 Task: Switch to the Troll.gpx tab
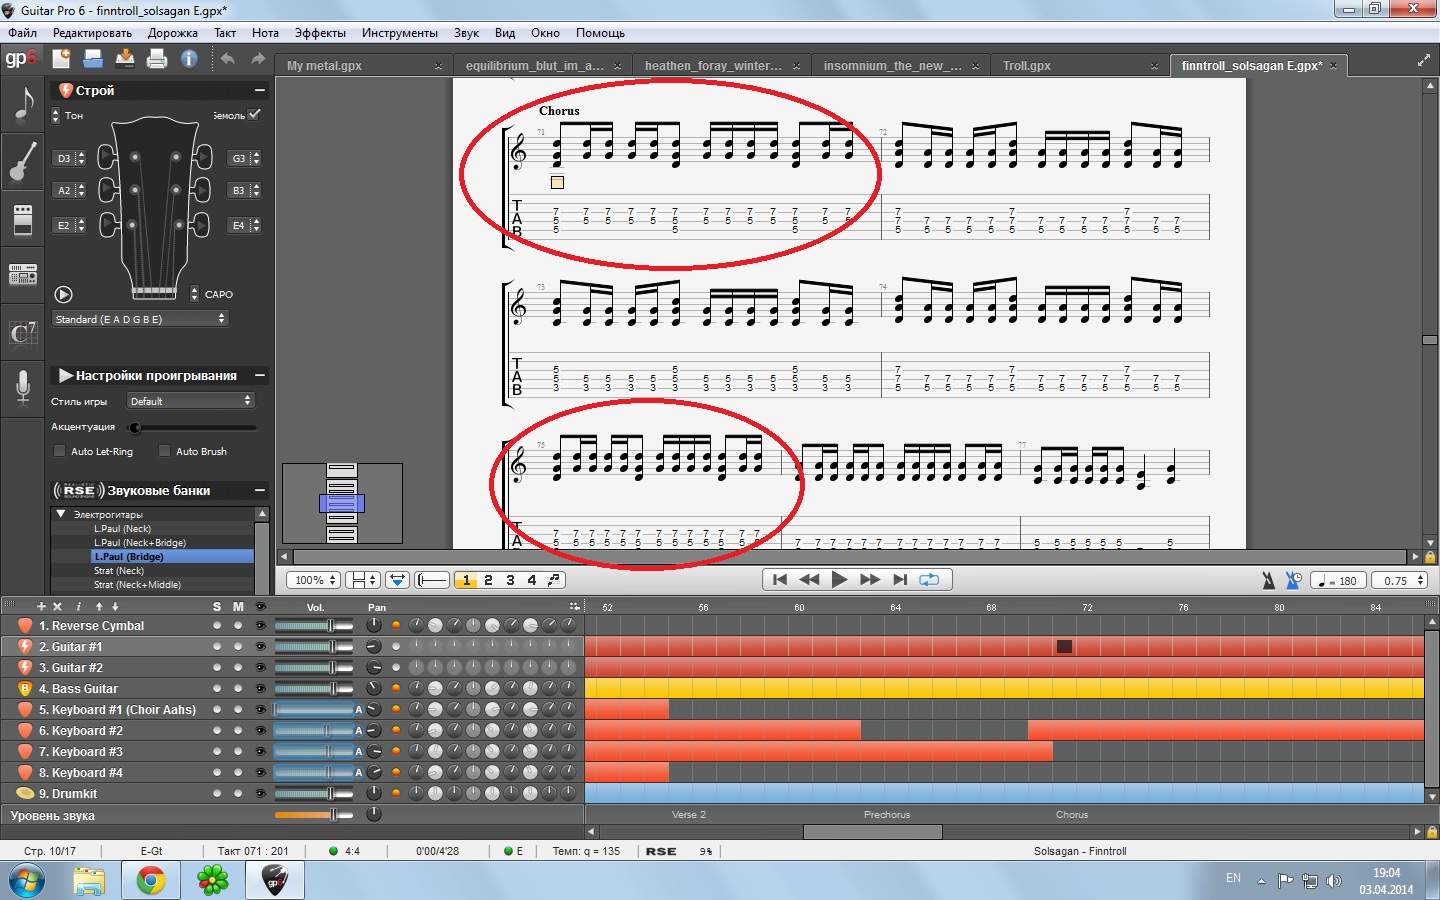pyautogui.click(x=1027, y=66)
